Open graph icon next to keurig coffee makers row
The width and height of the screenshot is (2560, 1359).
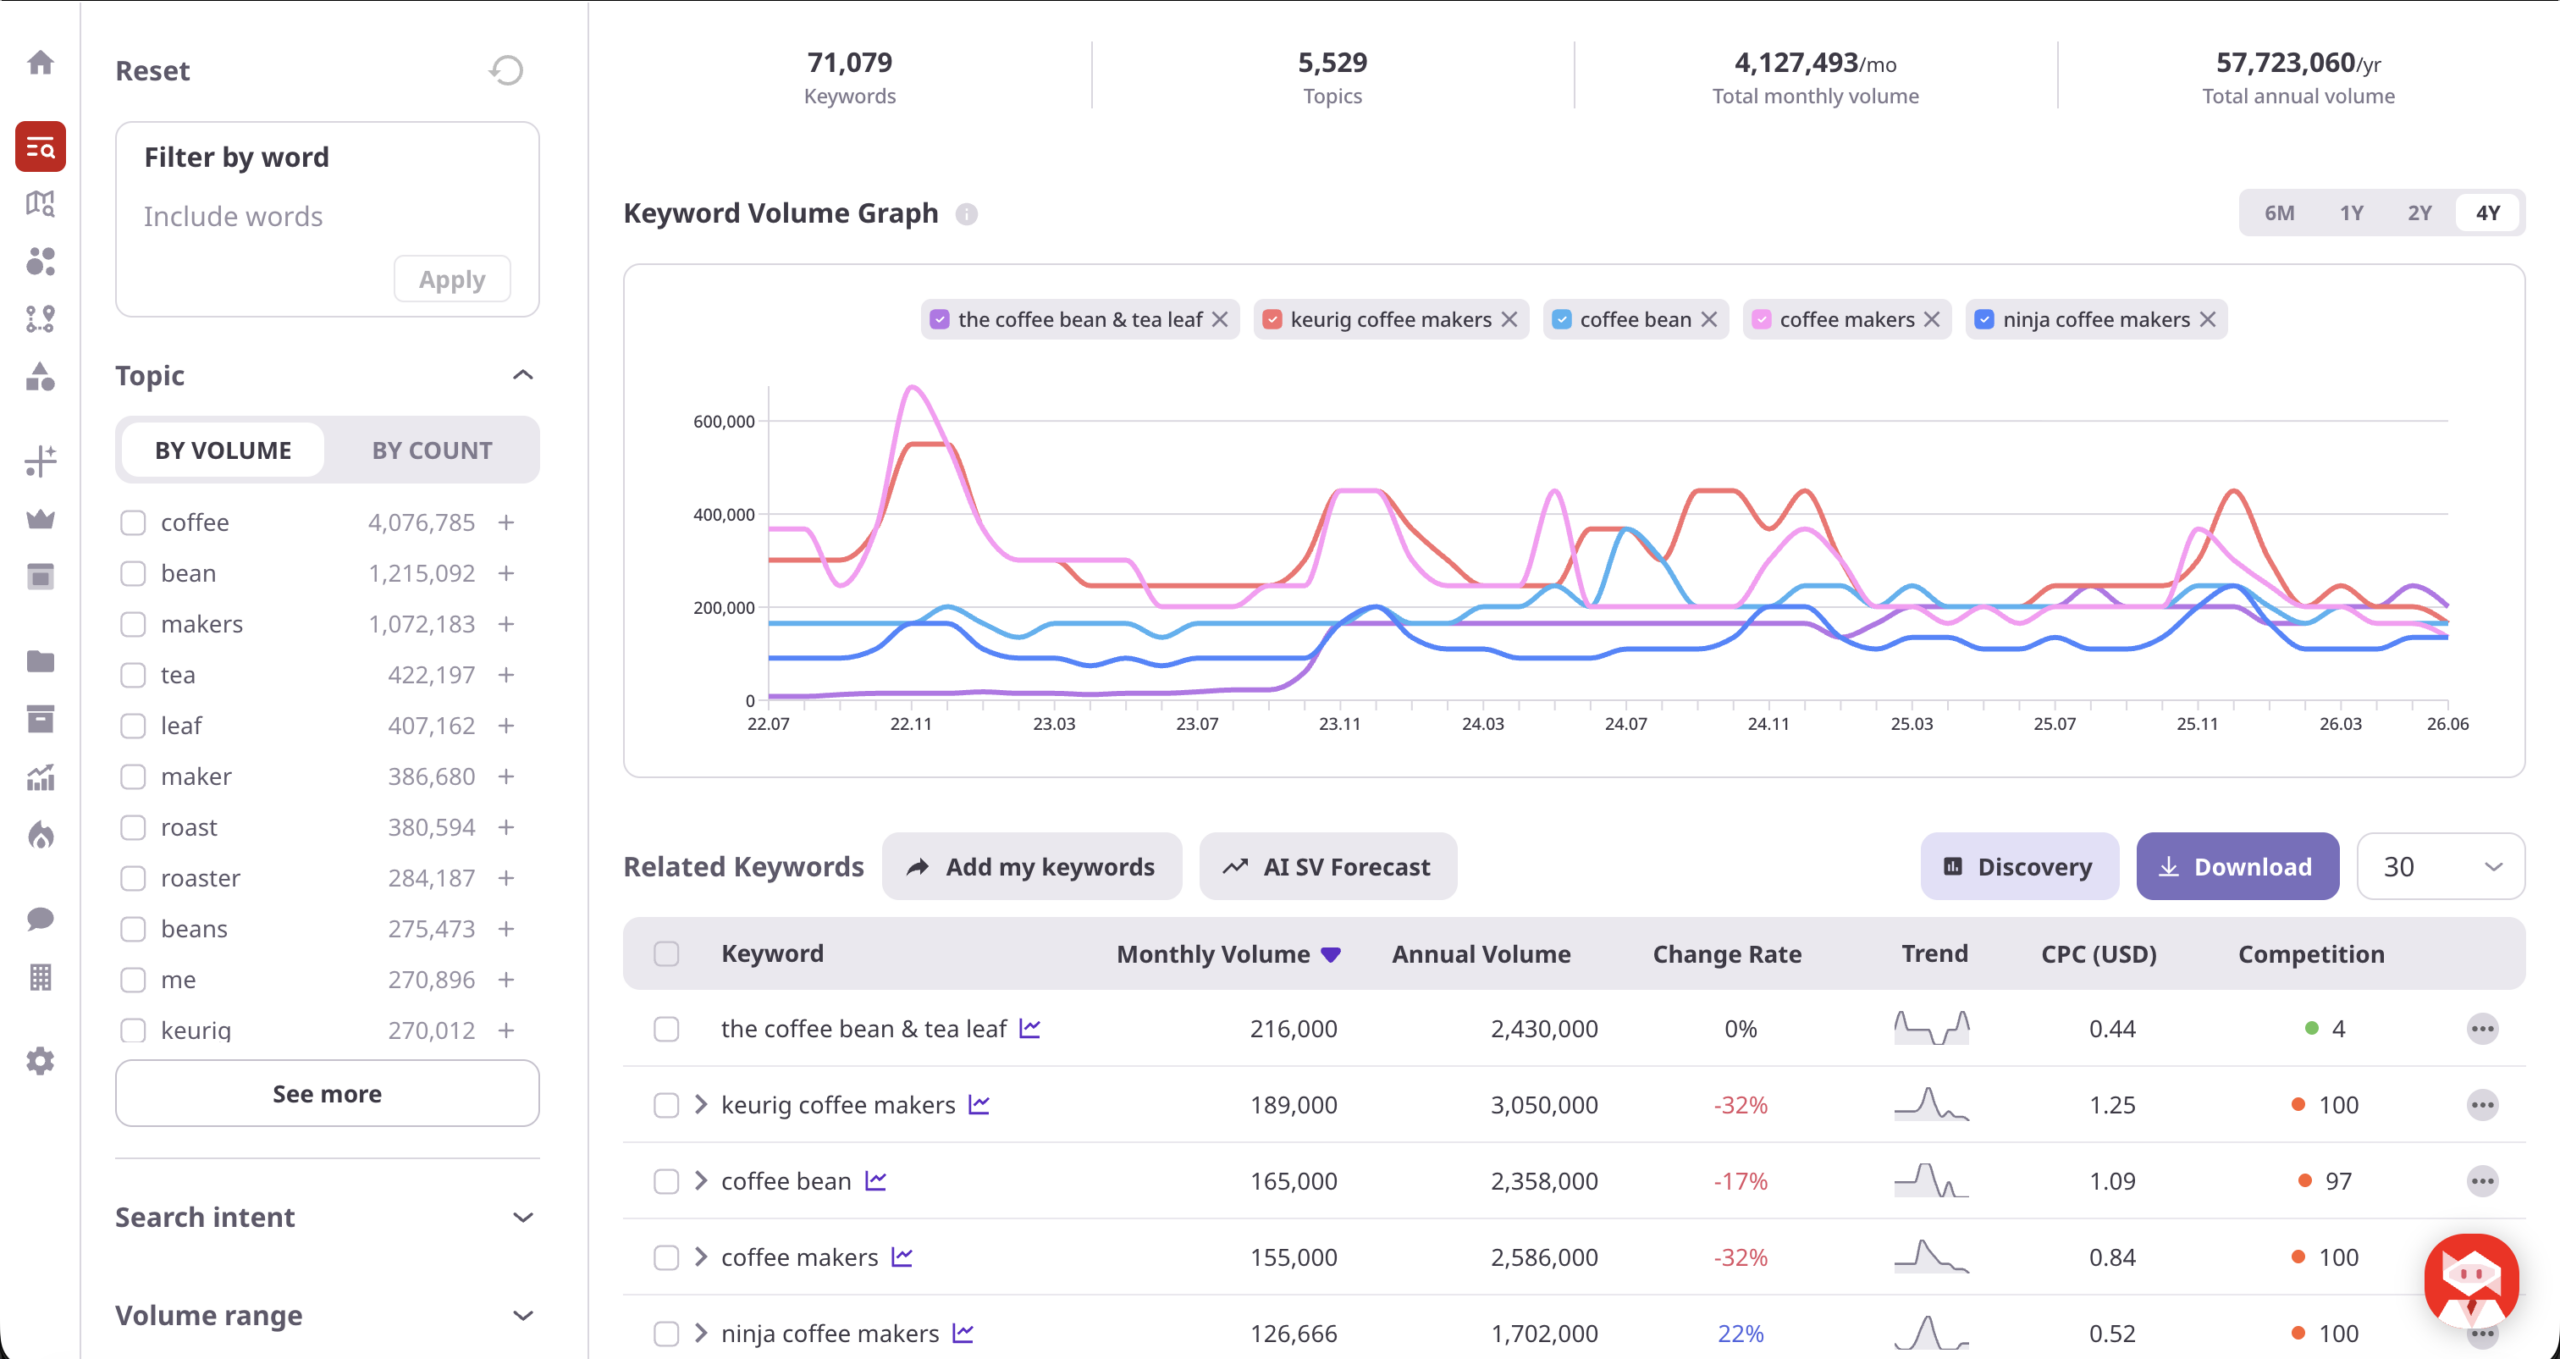click(979, 1105)
